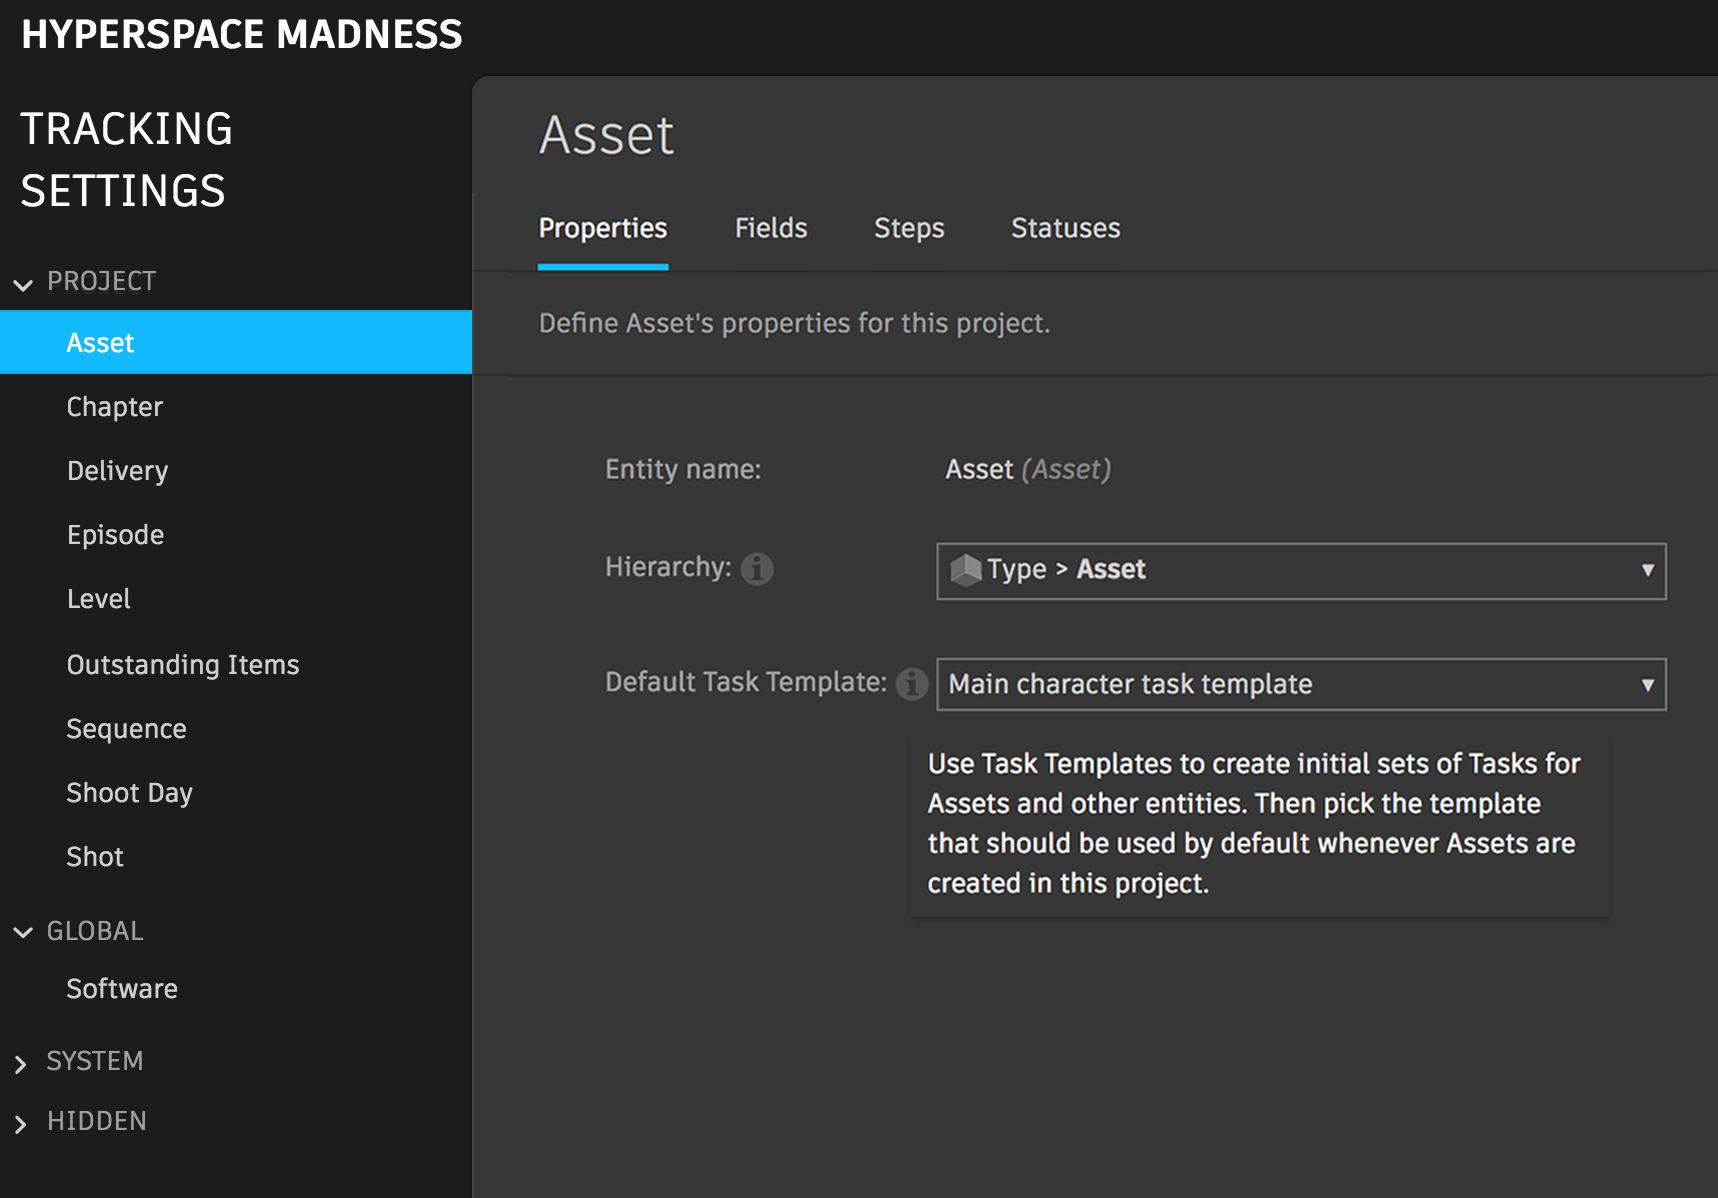
Task: Switch to the Steps tab
Action: (909, 229)
